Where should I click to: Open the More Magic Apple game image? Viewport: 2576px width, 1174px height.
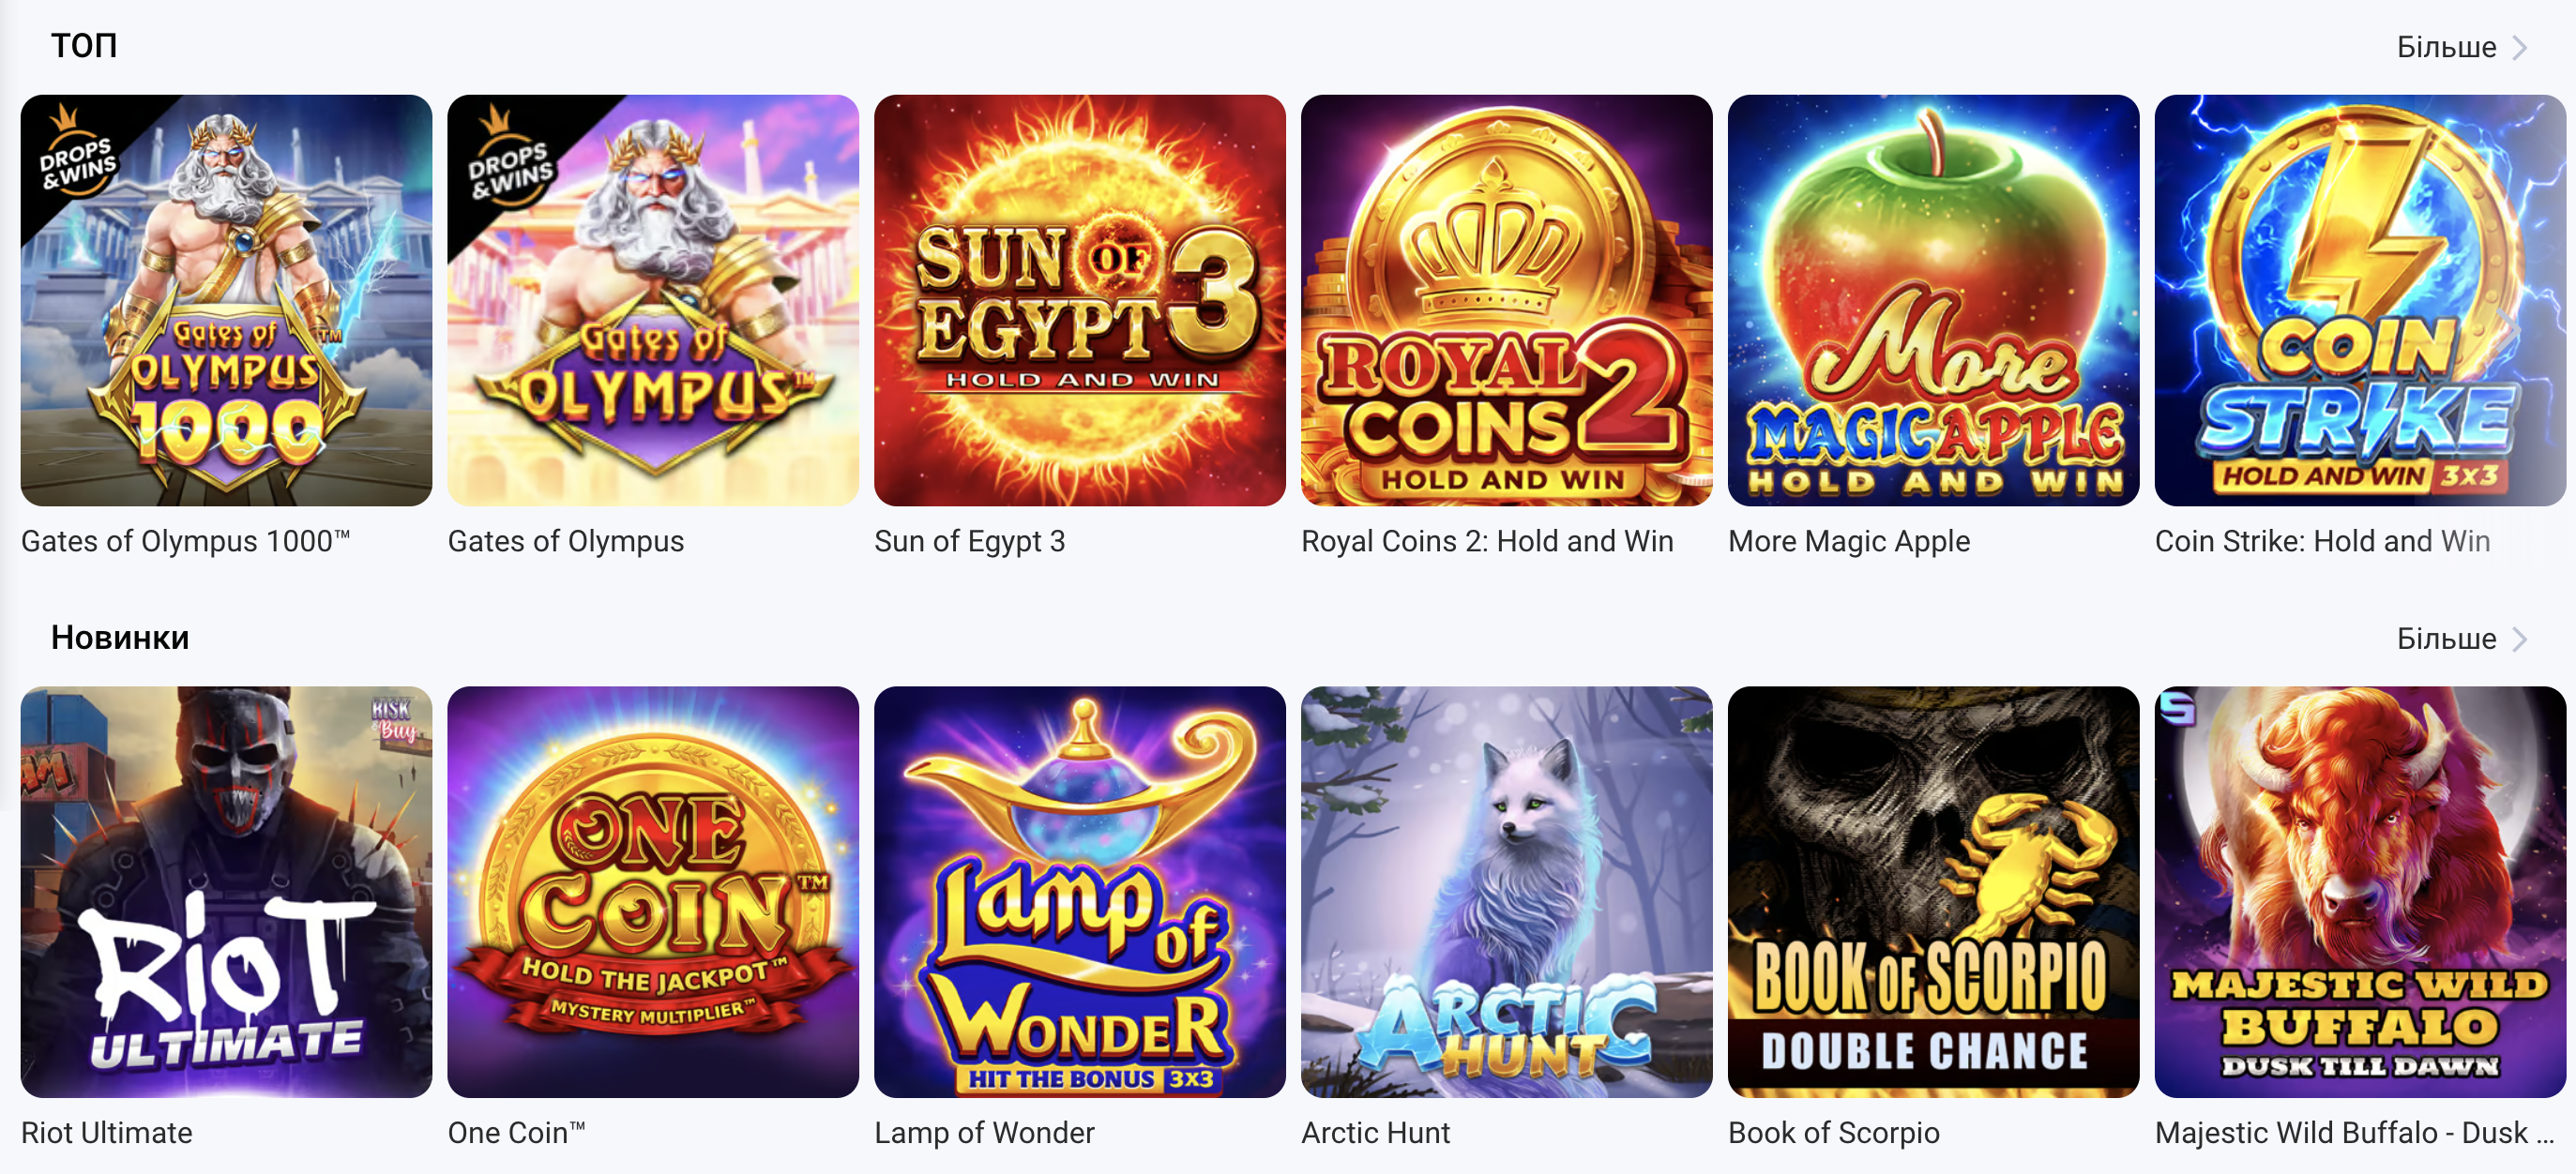point(1933,300)
